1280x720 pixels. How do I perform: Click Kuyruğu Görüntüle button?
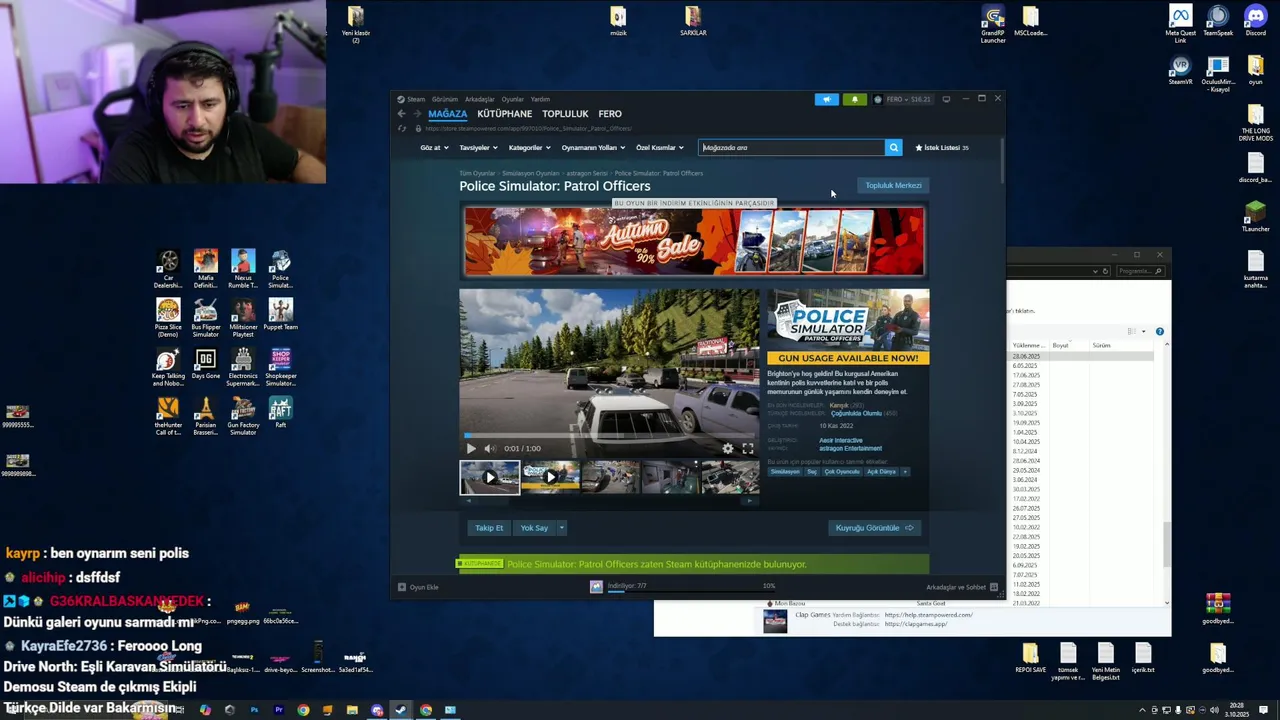click(x=875, y=528)
